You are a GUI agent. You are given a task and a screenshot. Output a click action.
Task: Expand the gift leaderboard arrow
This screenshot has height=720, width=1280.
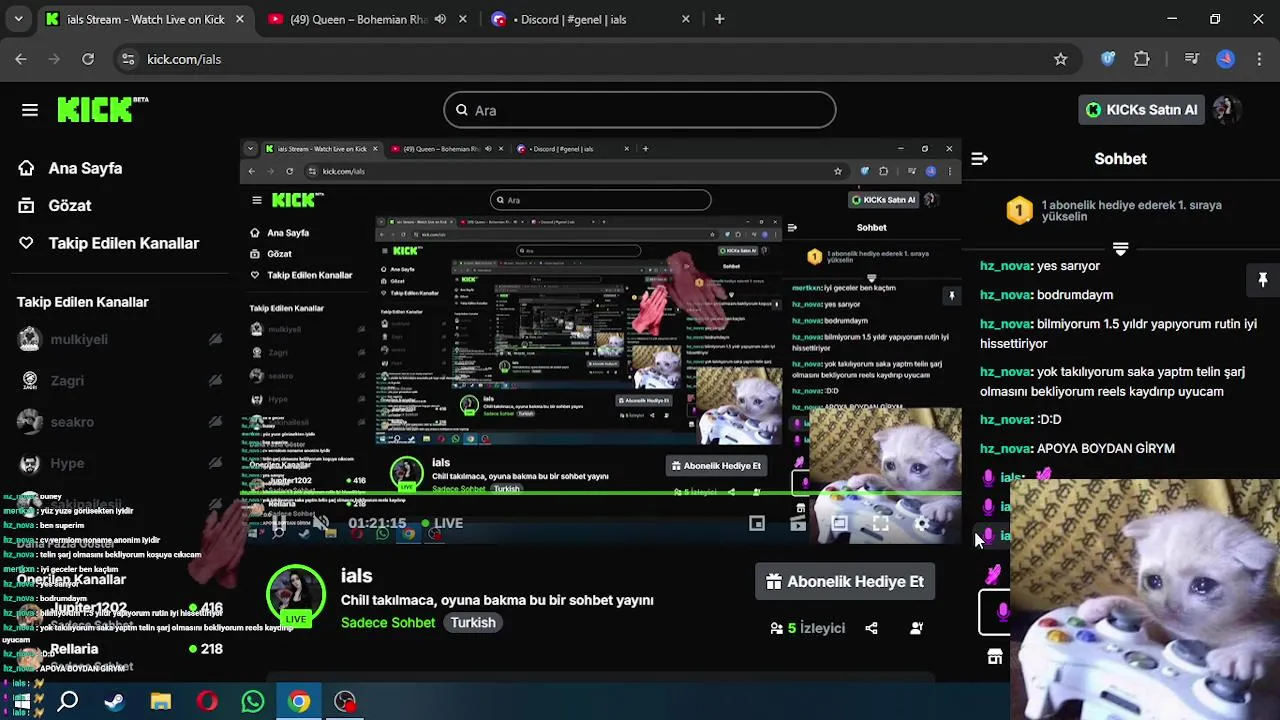(1120, 249)
